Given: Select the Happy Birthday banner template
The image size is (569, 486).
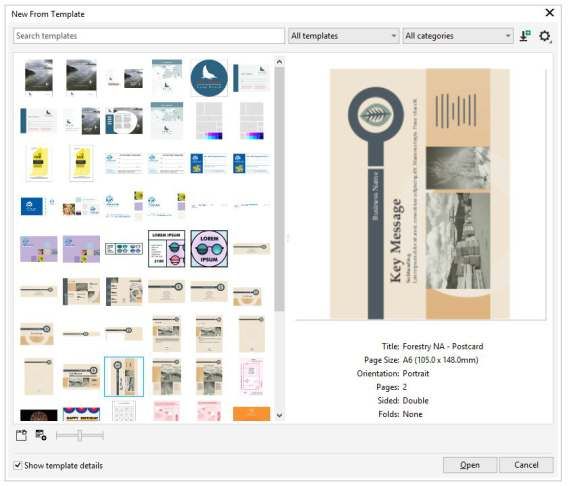Looking at the screenshot, I should (x=81, y=414).
